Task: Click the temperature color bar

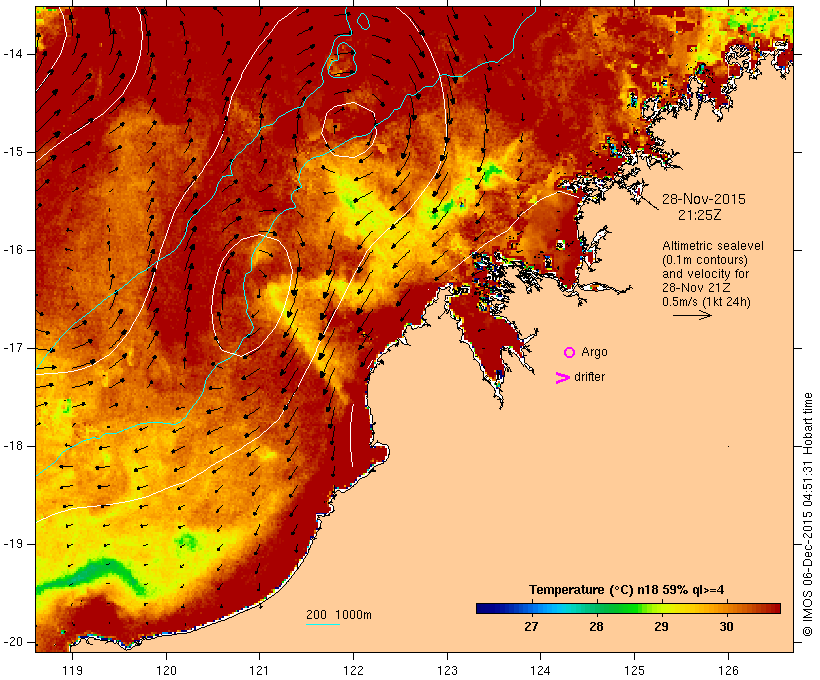Action: 628,608
